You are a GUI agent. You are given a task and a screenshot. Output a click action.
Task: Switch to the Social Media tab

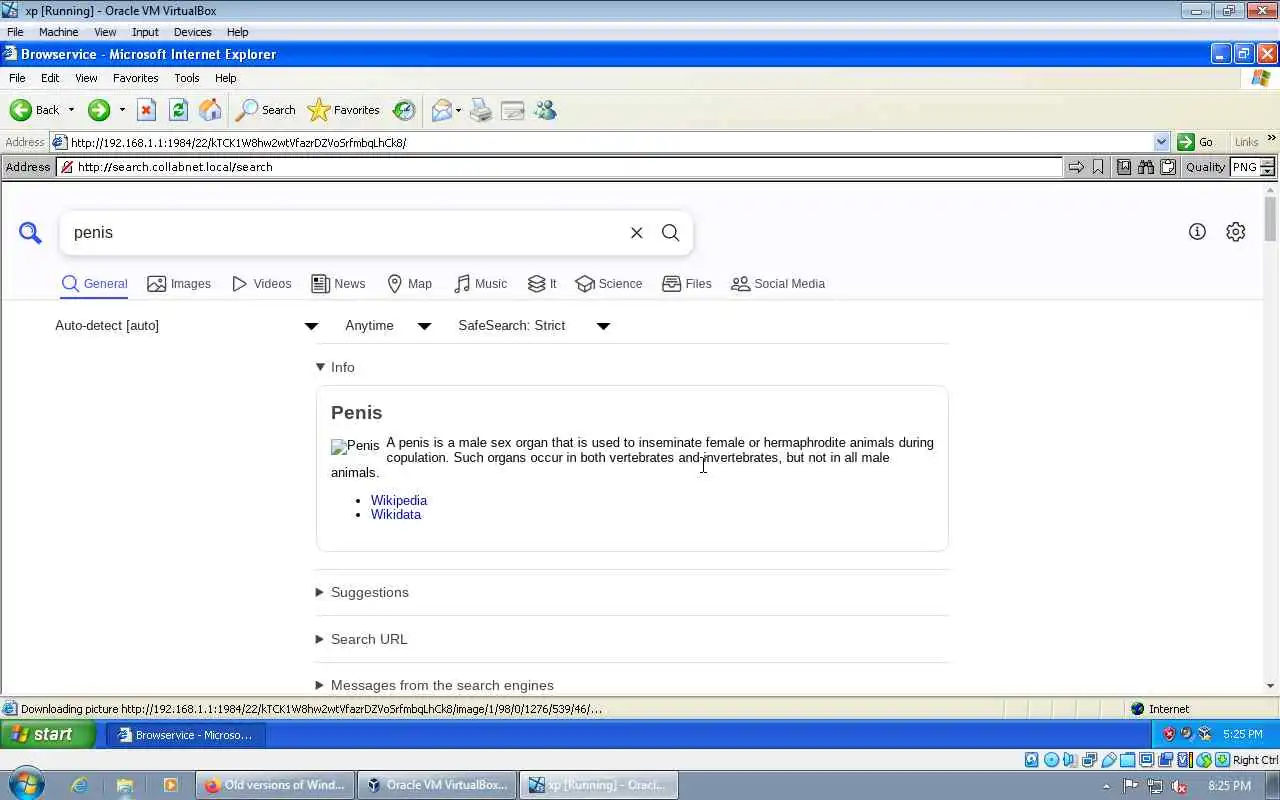coord(778,284)
